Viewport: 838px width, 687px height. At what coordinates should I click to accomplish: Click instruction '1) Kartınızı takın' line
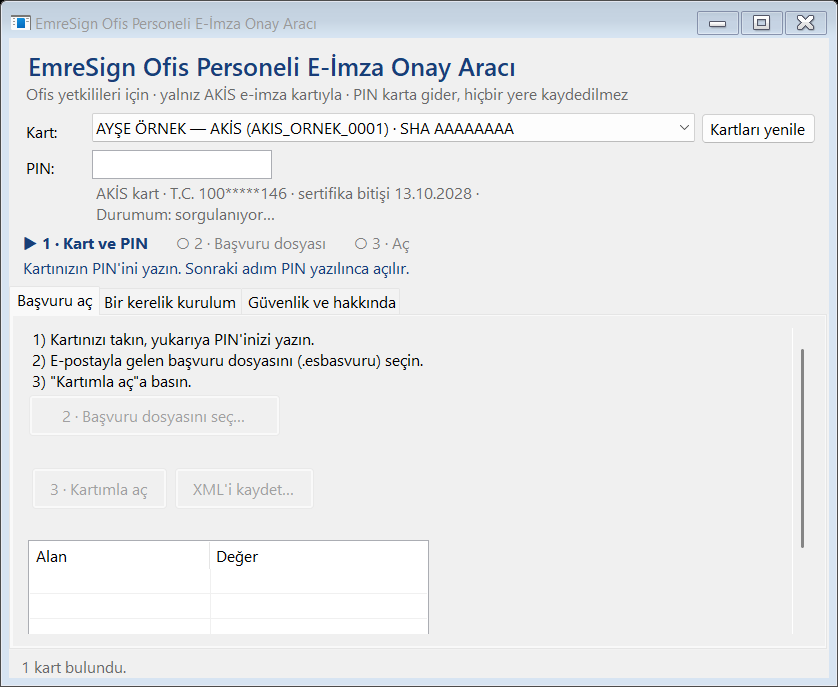[173, 339]
